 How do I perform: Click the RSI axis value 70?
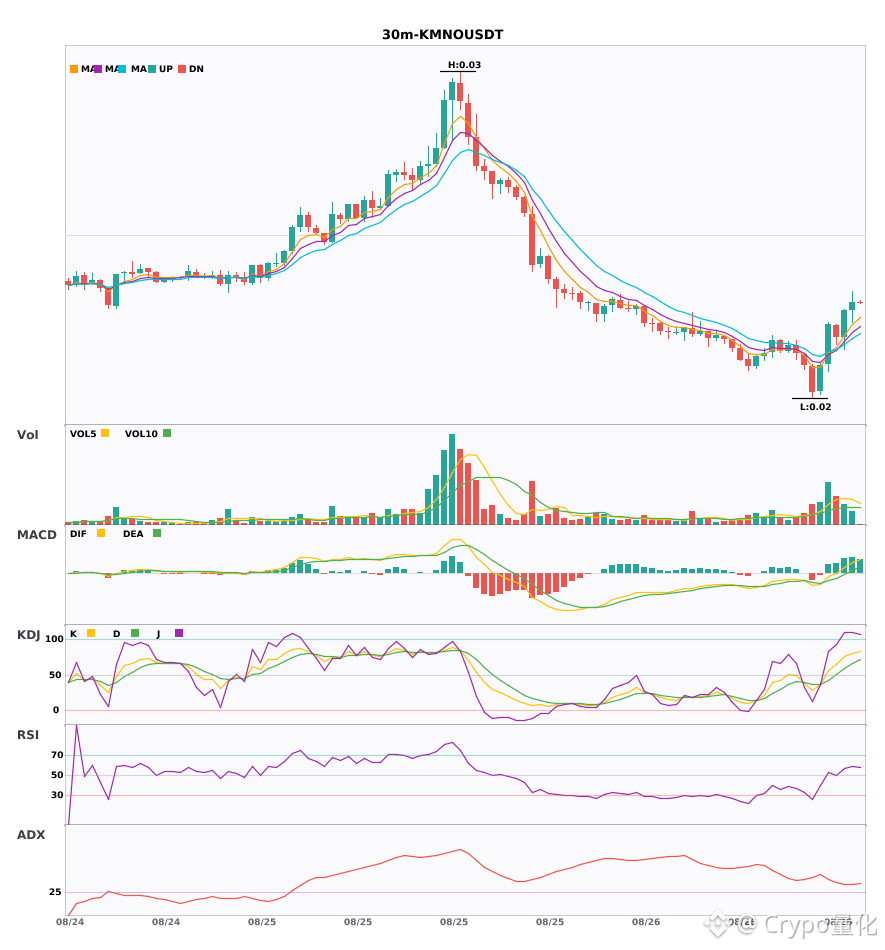(x=58, y=755)
